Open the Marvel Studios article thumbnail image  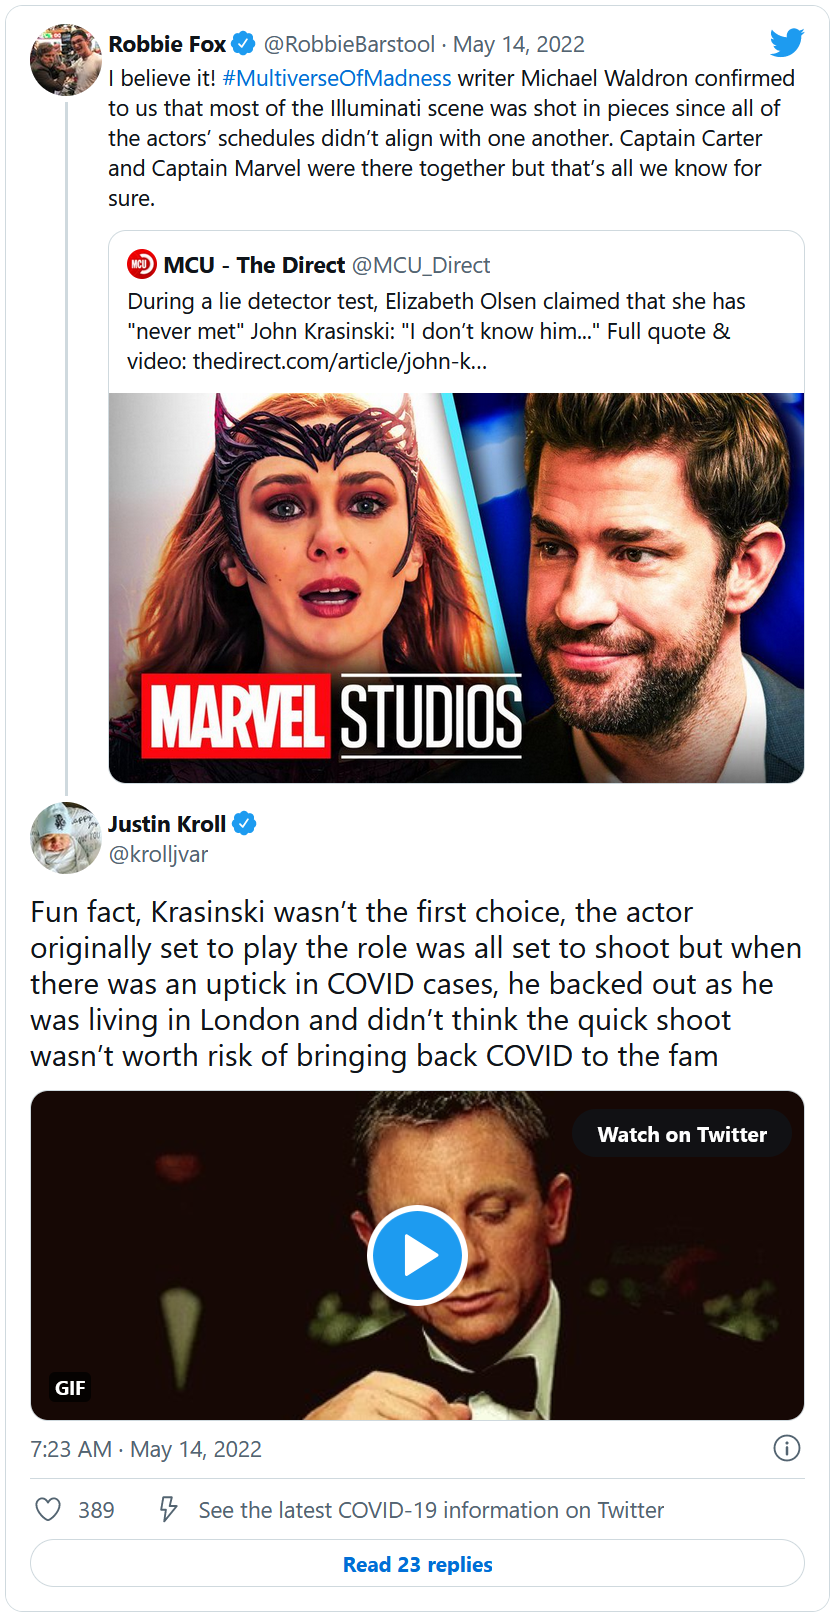point(456,587)
